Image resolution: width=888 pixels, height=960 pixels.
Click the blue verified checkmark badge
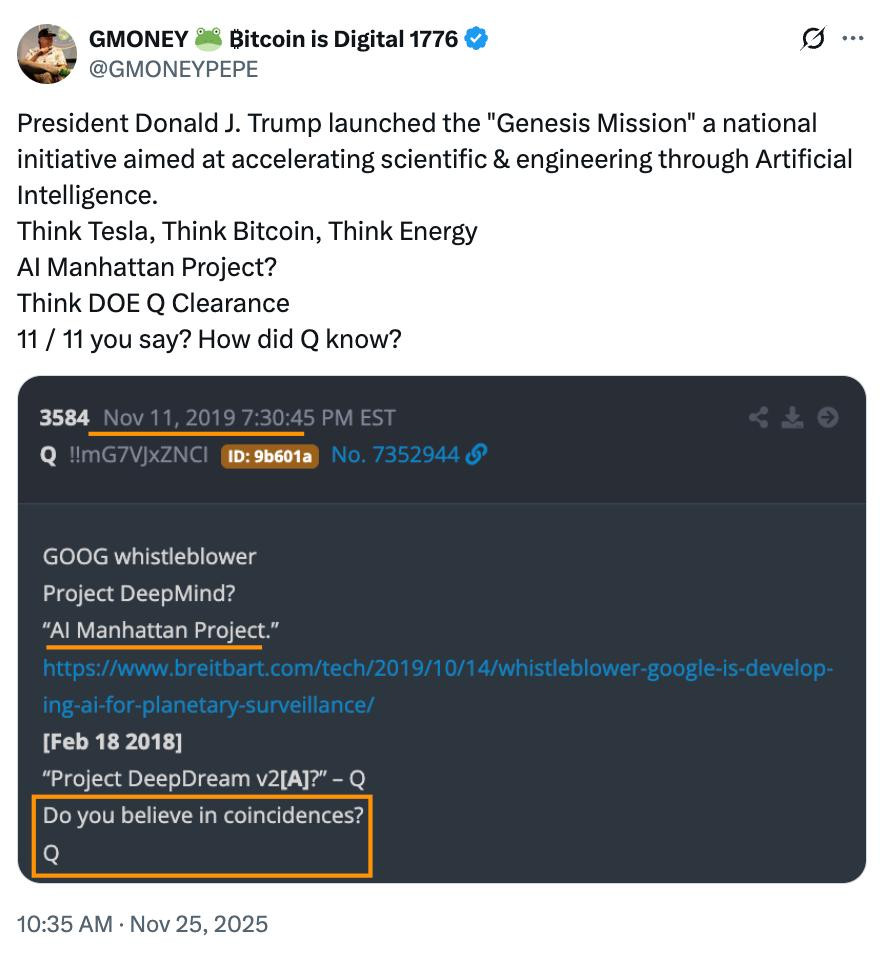pos(478,39)
